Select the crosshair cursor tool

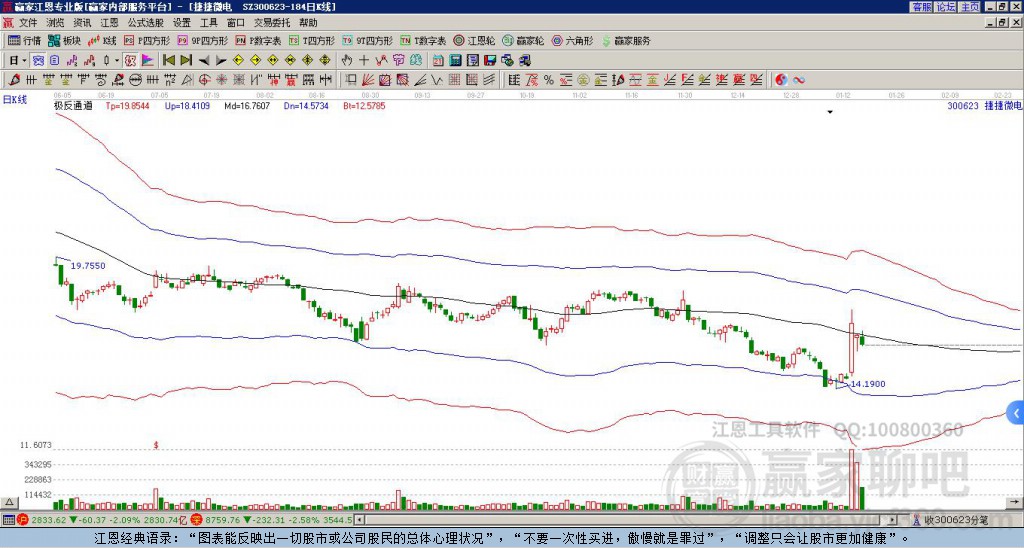pyautogui.click(x=364, y=60)
